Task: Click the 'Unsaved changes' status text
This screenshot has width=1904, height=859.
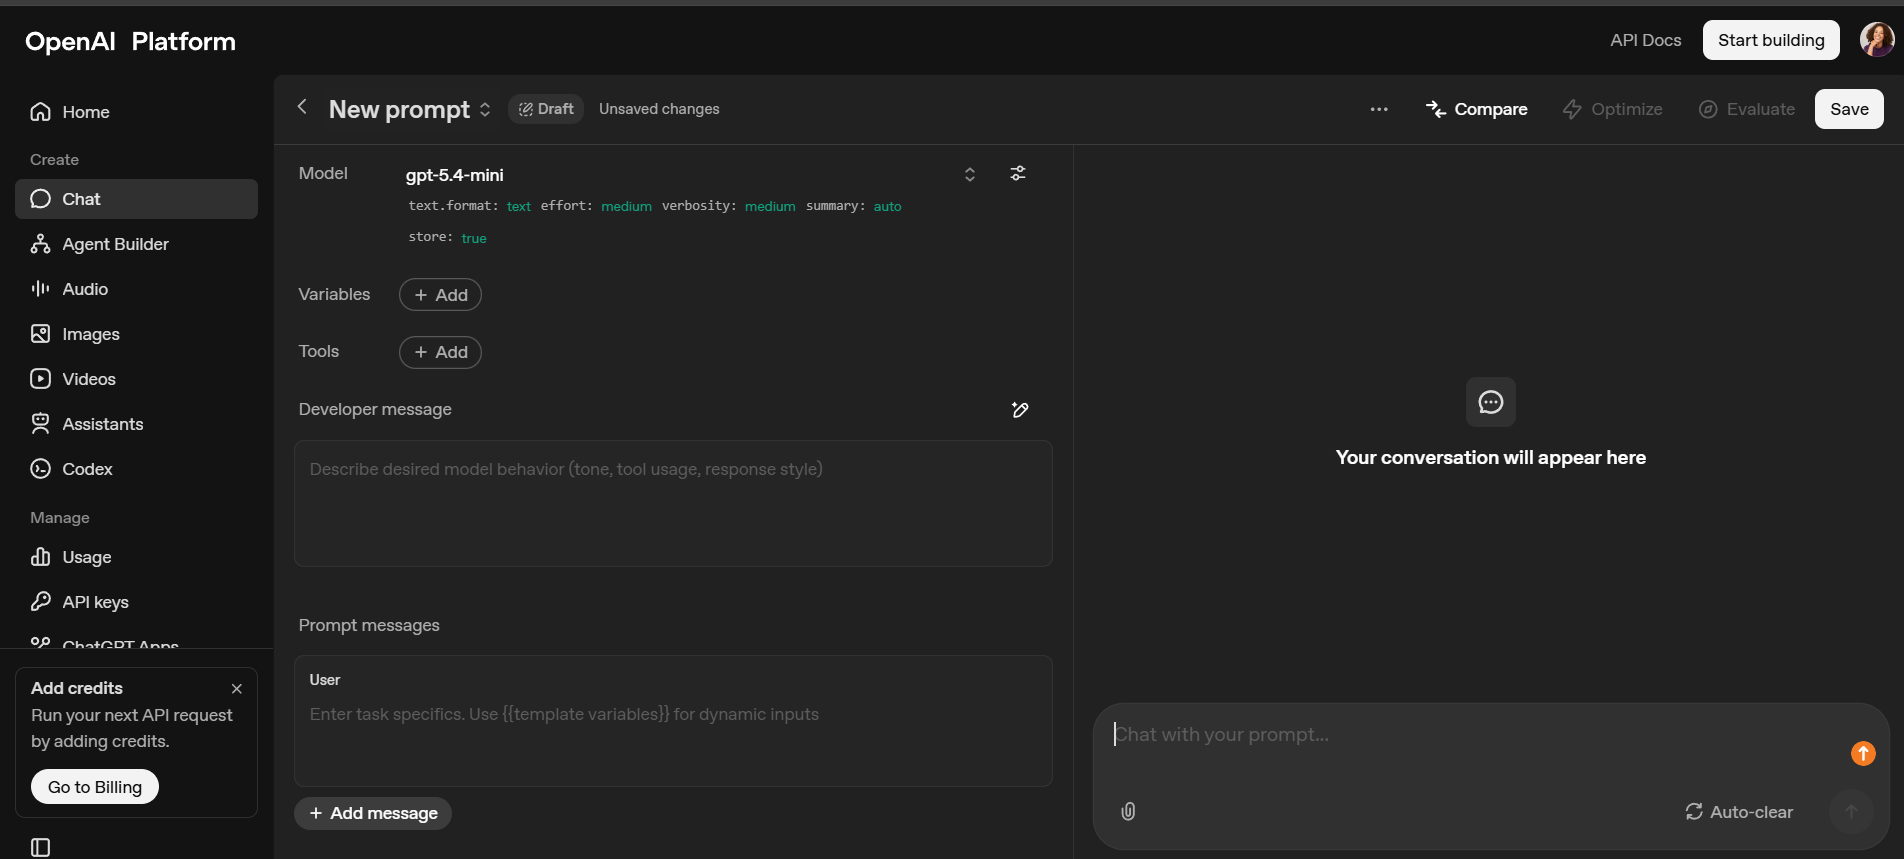Action: click(x=659, y=109)
